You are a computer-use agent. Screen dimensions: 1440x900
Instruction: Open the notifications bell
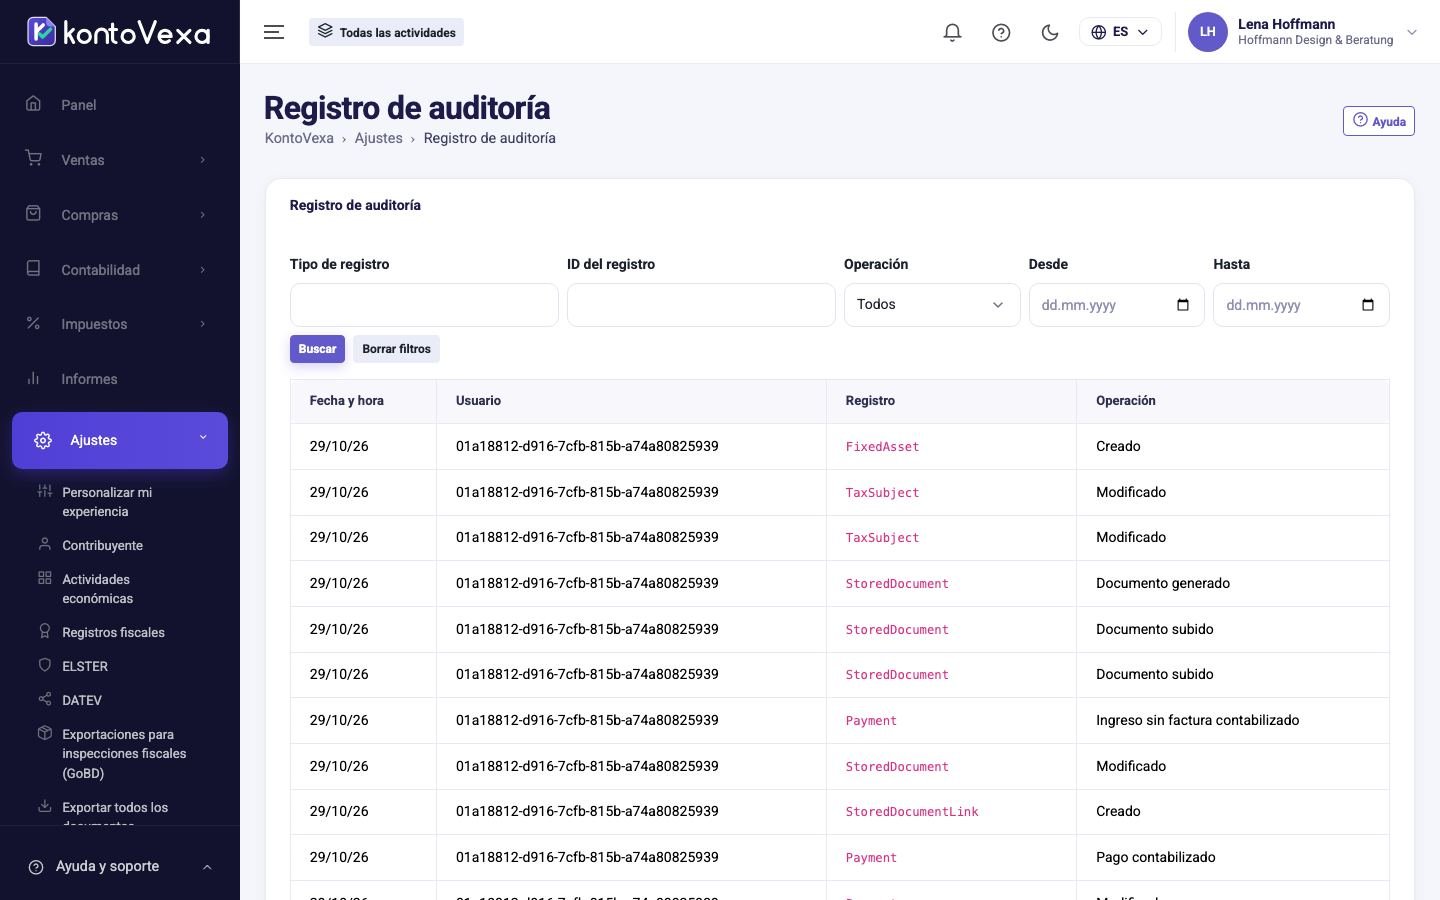point(952,32)
